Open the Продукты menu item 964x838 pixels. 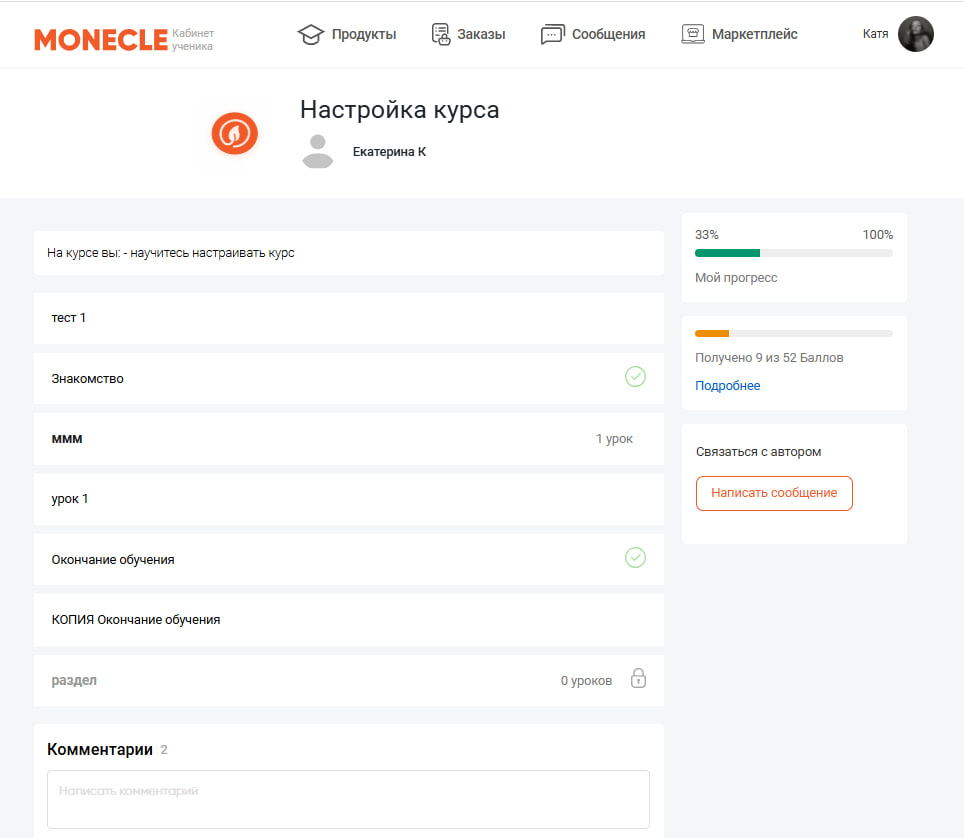[364, 34]
